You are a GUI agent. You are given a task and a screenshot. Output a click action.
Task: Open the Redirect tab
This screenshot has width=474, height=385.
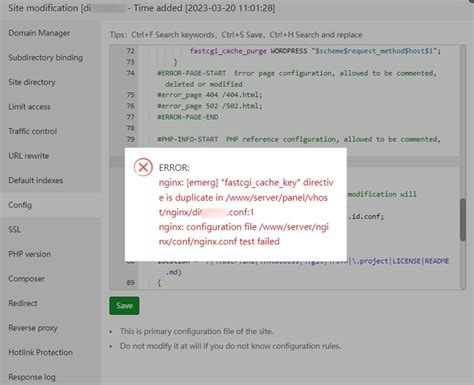click(23, 303)
